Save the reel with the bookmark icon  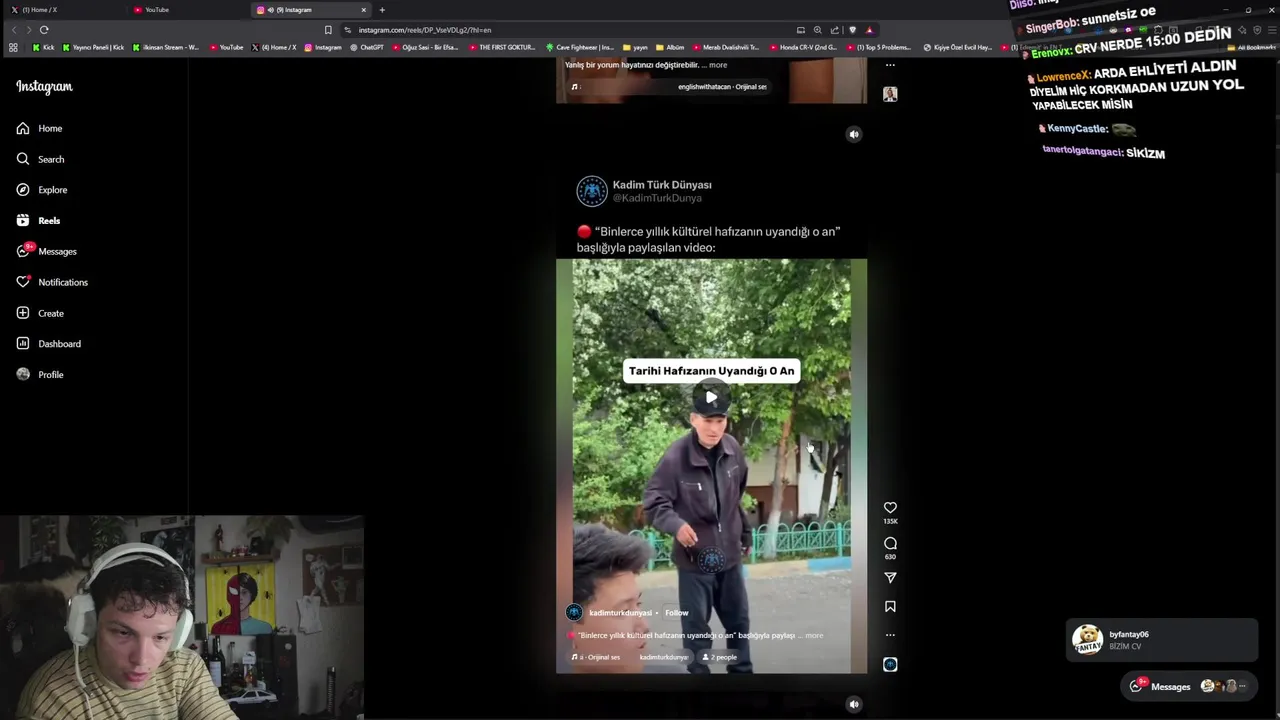[890, 607]
